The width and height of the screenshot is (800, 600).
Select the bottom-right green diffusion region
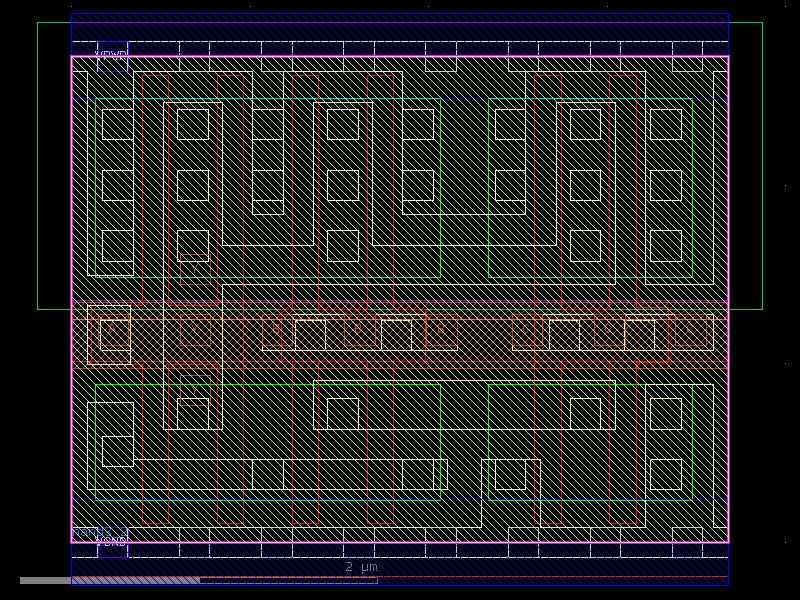[590, 440]
